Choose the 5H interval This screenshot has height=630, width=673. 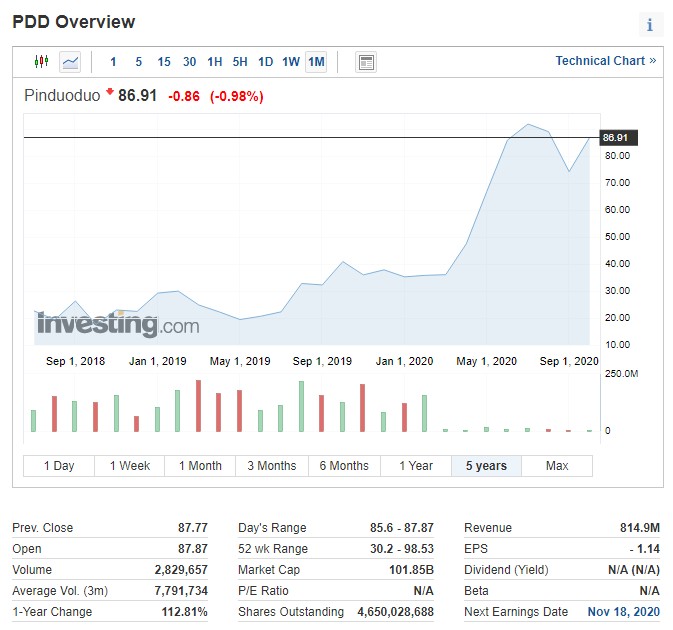coord(240,62)
